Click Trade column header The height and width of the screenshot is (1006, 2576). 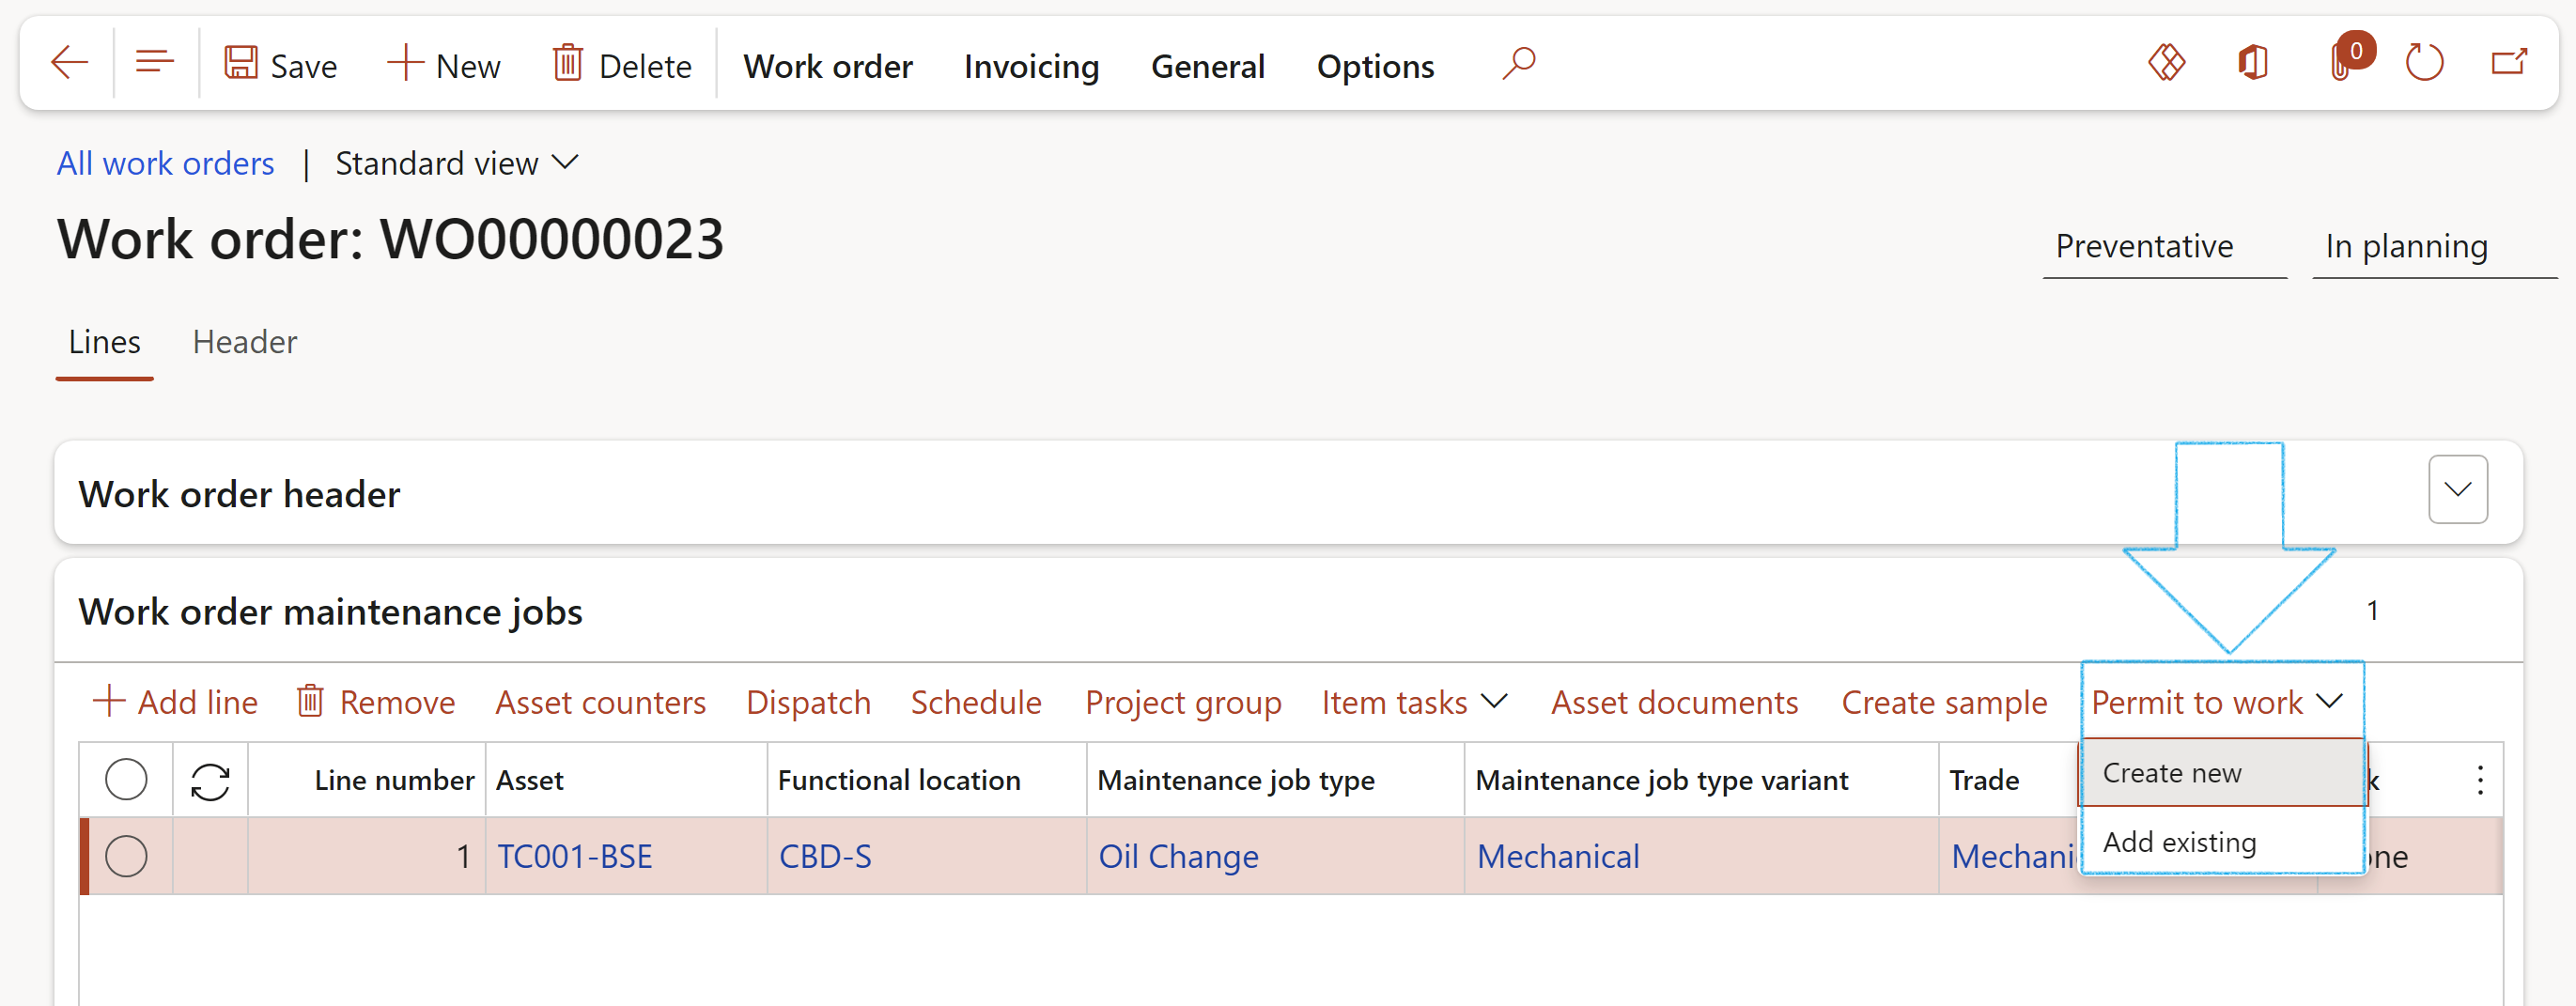click(x=1984, y=780)
